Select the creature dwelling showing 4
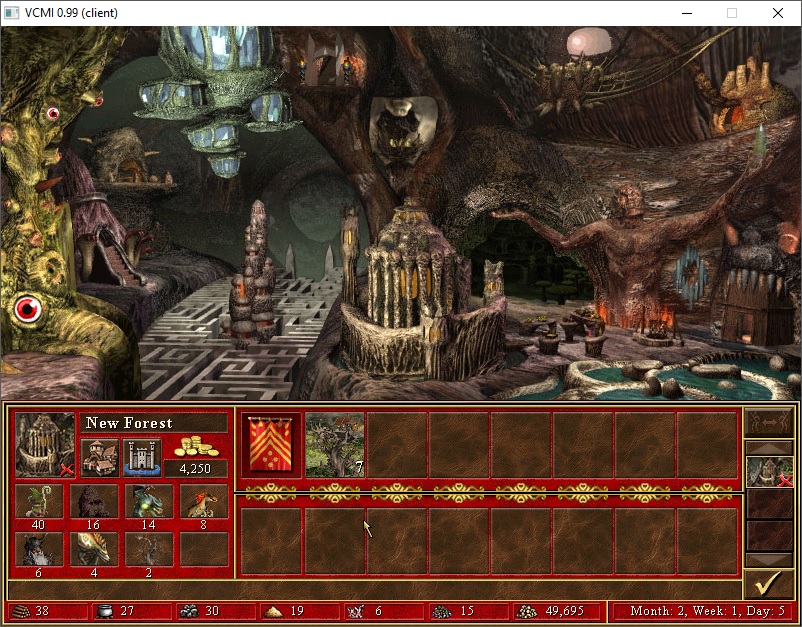 coord(94,549)
